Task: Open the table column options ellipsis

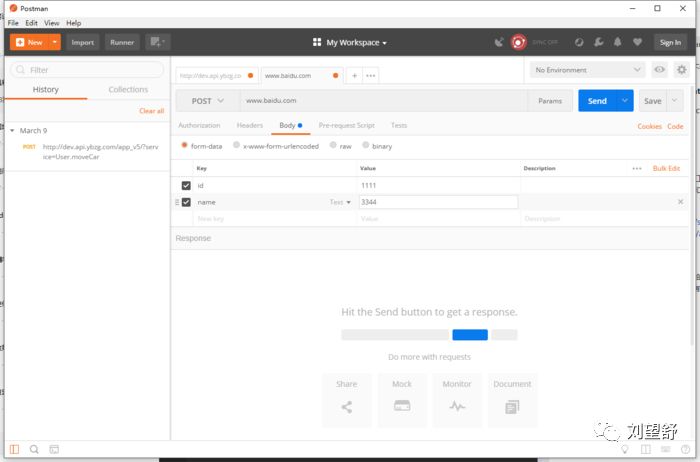Action: 637,168
